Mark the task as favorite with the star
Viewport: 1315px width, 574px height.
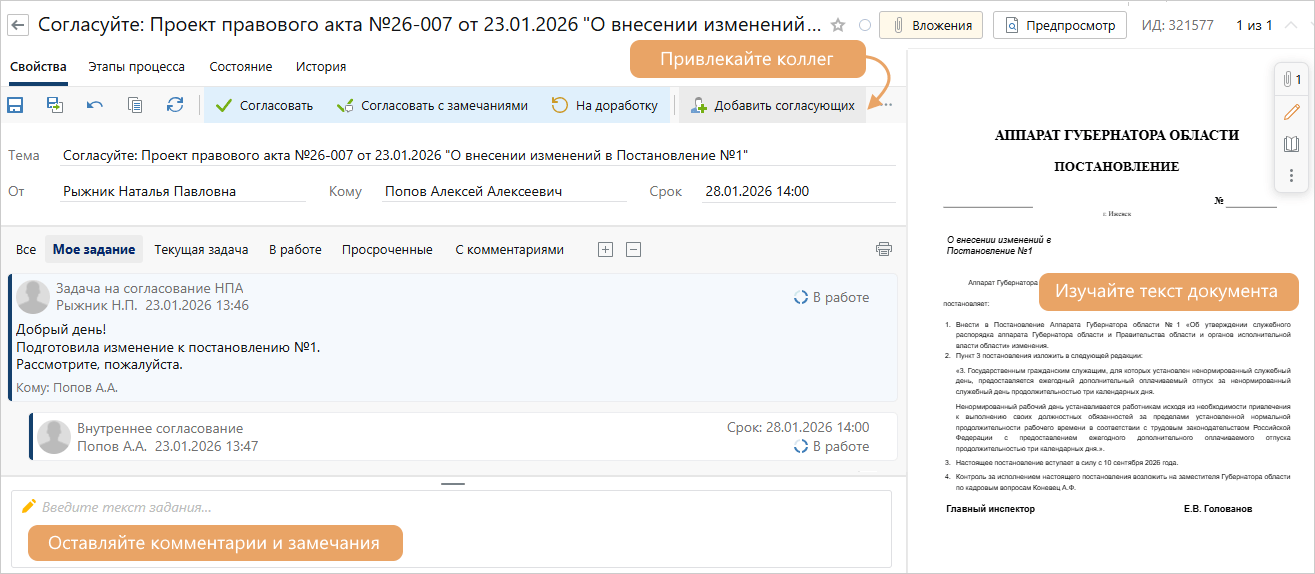click(838, 25)
